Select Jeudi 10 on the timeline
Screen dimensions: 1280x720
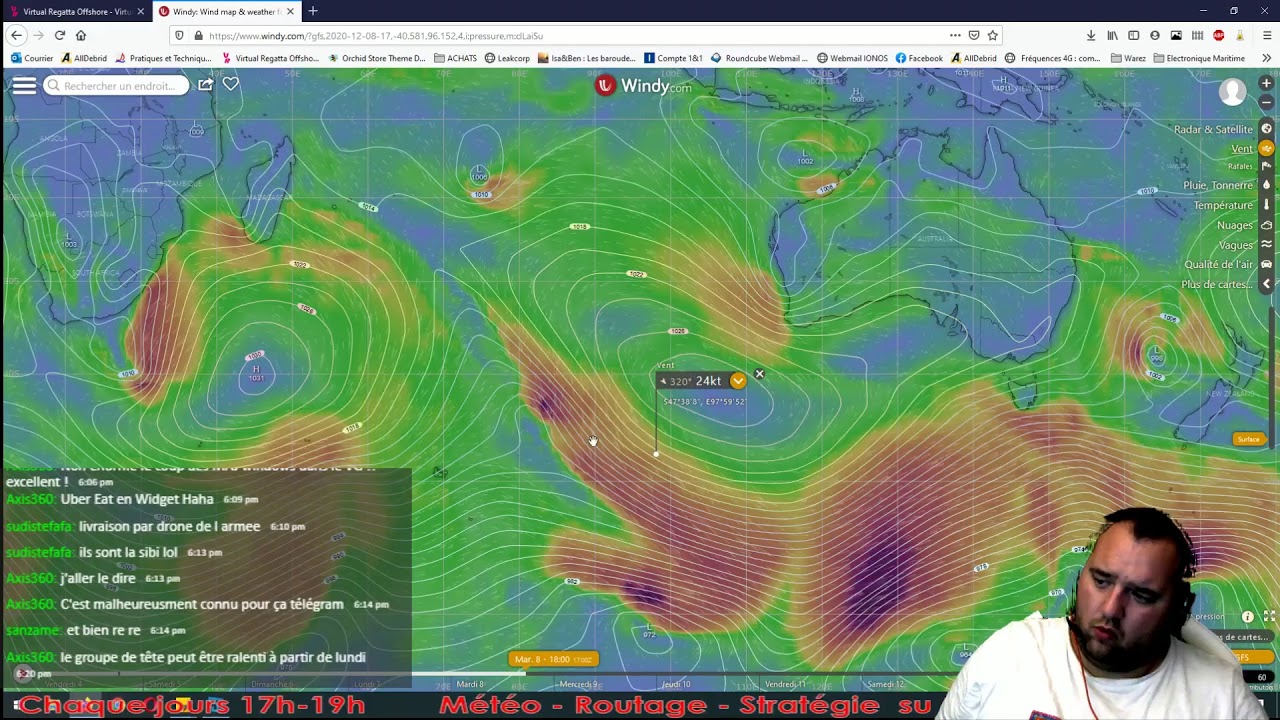(675, 684)
